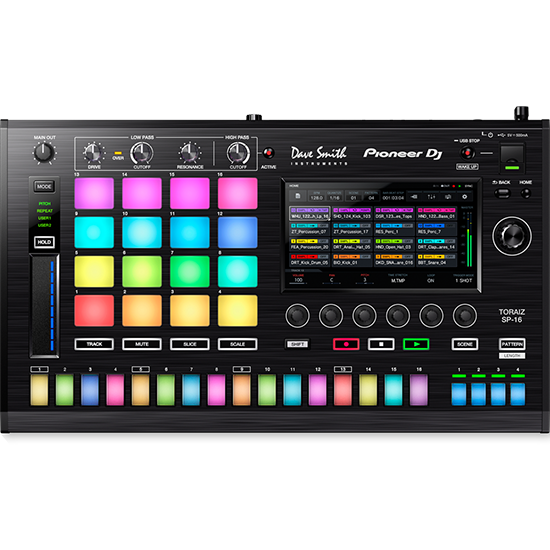Tap the Trigger Mode 1 SHOT parameter
The width and height of the screenshot is (550, 550).
pyautogui.click(x=463, y=279)
